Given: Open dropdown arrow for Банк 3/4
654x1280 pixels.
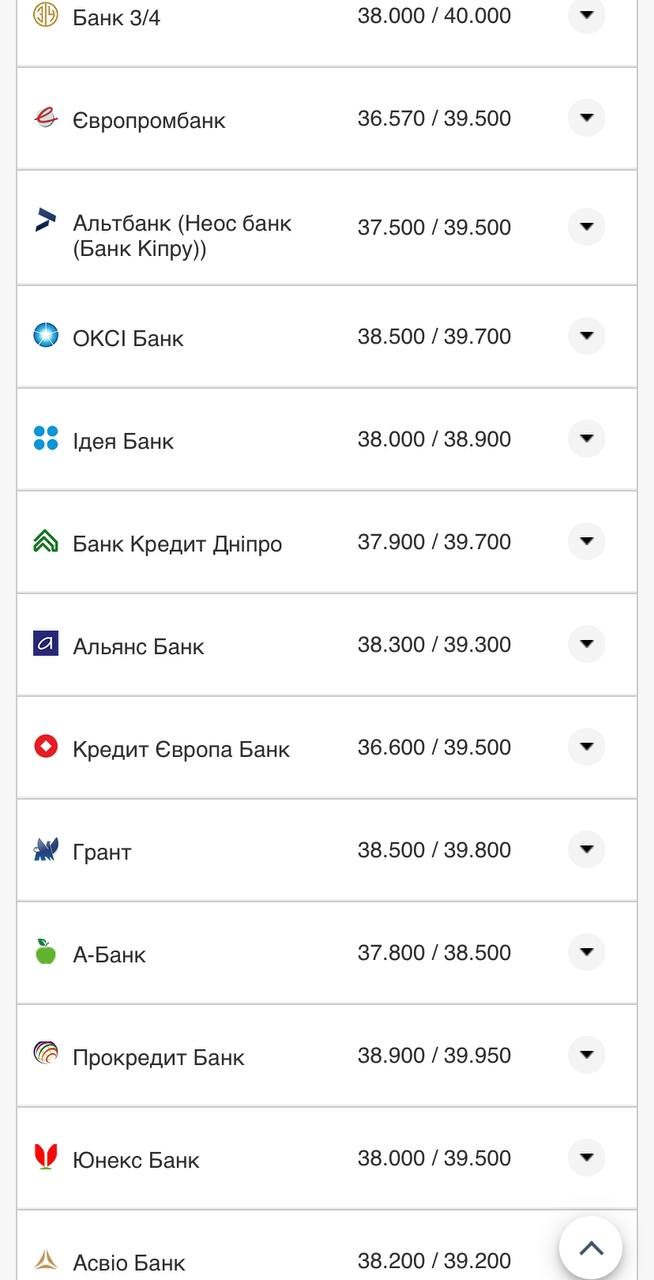Looking at the screenshot, I should [x=587, y=15].
